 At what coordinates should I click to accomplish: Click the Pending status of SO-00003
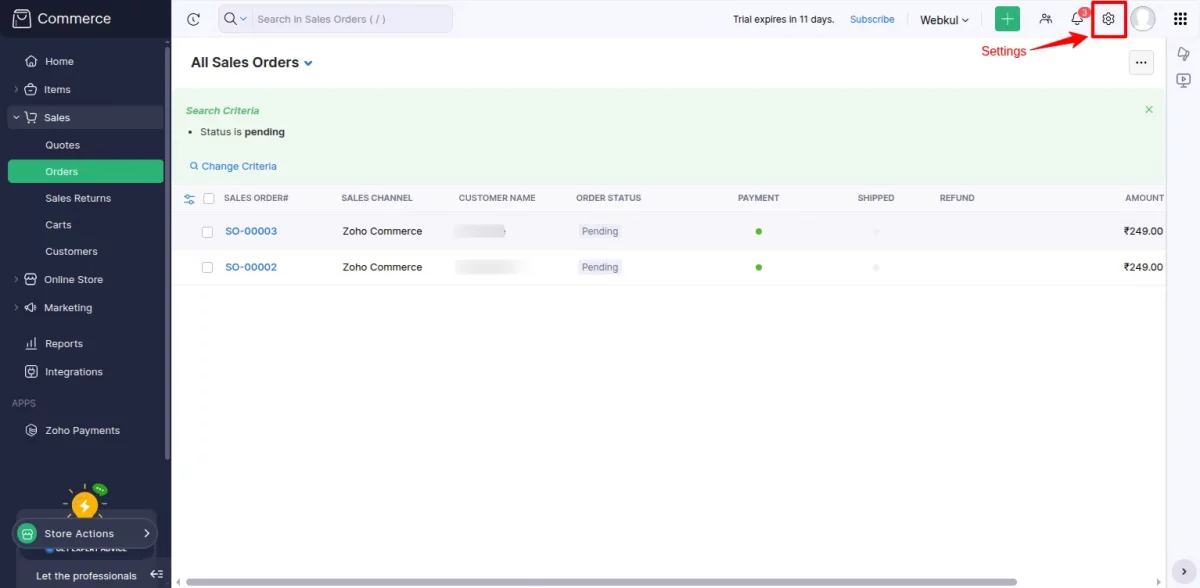point(600,231)
